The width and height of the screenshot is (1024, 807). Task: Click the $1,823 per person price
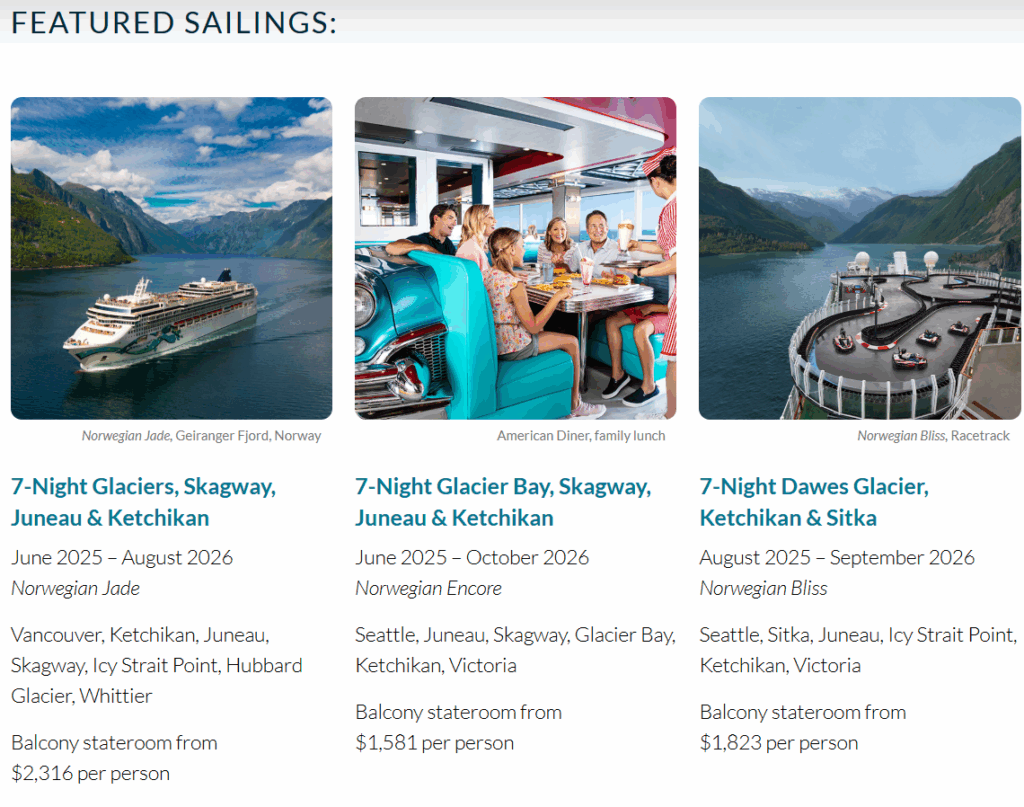[x=778, y=742]
